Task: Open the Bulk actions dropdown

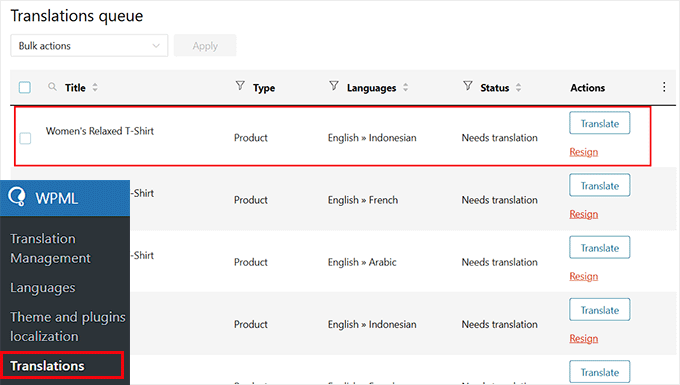Action: 89,46
